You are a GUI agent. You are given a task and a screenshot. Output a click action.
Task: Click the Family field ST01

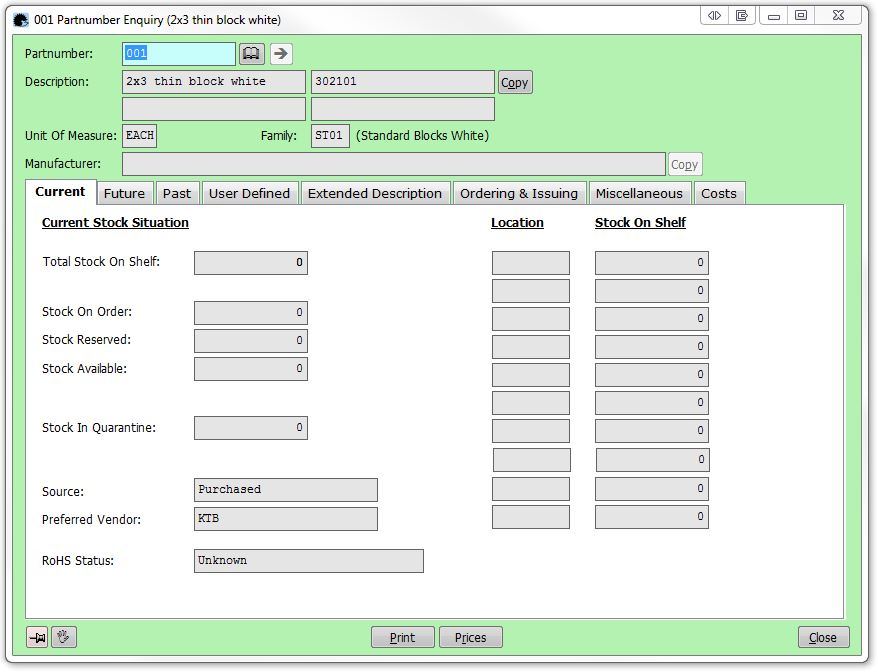point(330,136)
